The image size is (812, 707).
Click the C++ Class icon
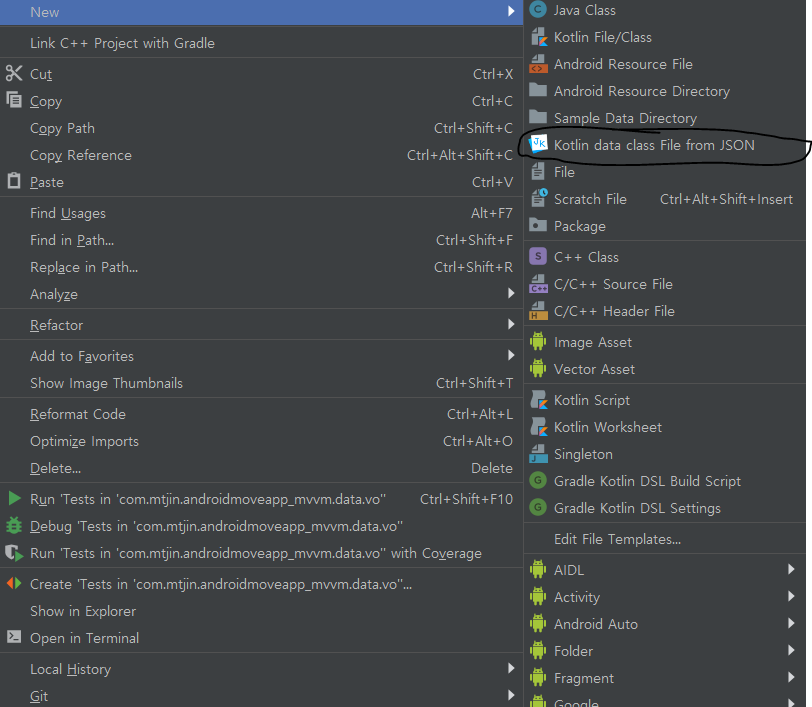[538, 256]
